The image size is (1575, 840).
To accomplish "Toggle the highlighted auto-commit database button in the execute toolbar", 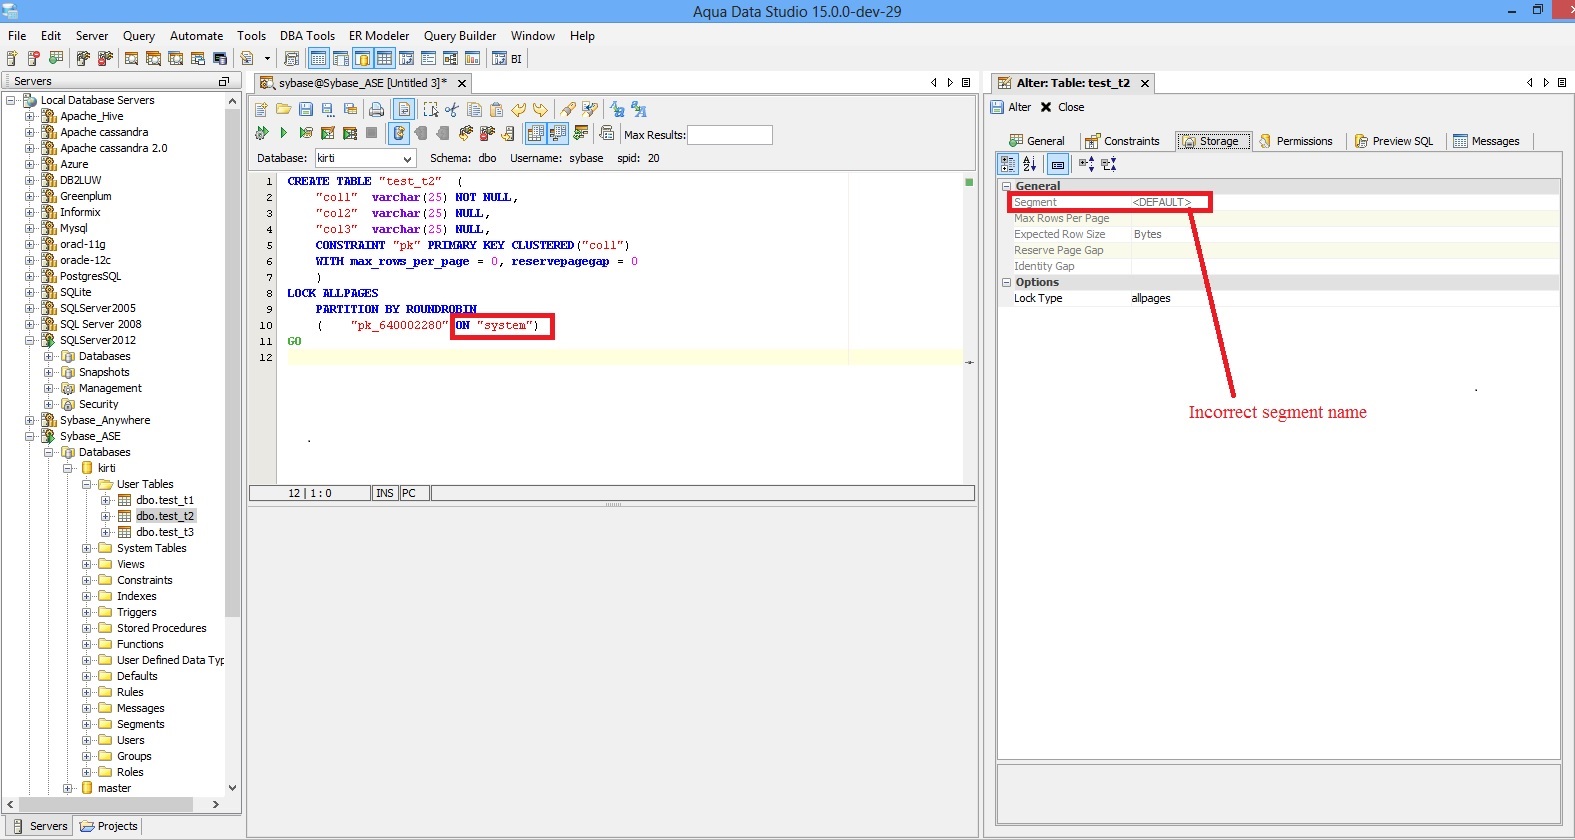I will point(399,133).
